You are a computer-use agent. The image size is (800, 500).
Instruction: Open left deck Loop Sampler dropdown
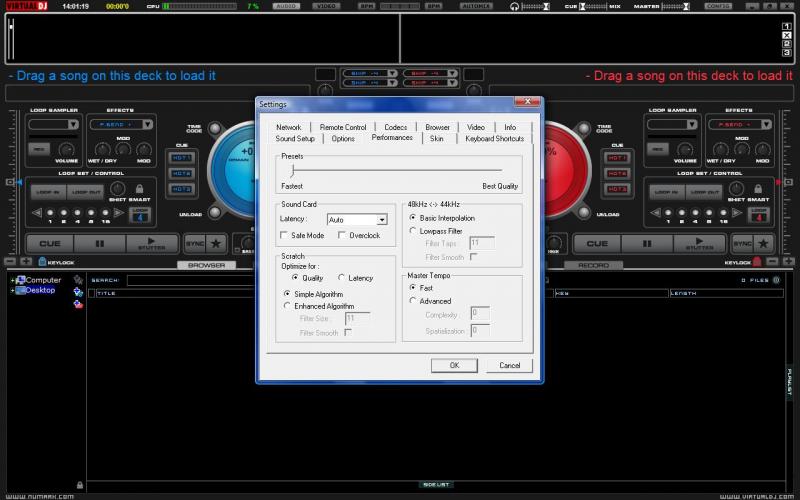coord(73,124)
